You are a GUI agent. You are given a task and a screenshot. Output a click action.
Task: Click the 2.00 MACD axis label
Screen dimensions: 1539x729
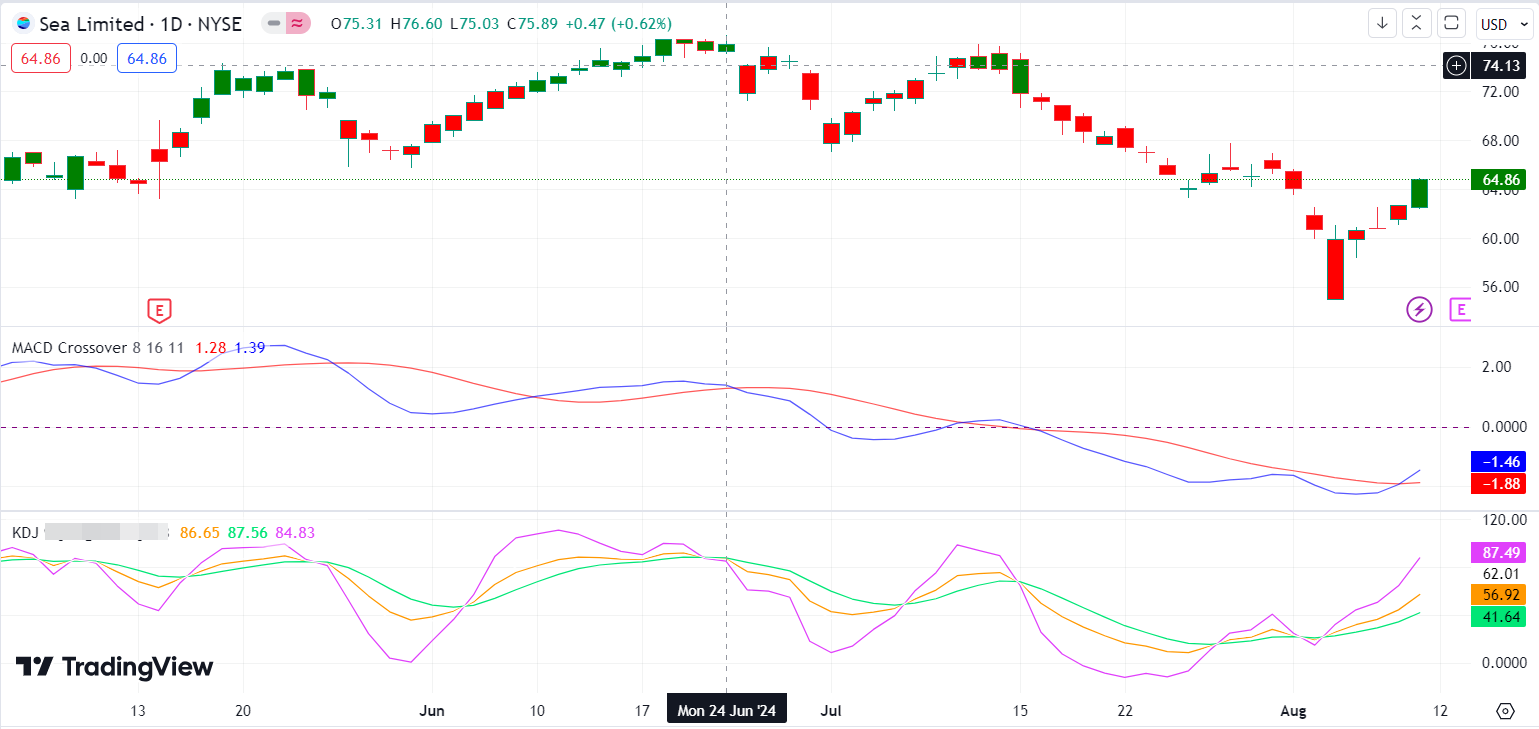1496,367
